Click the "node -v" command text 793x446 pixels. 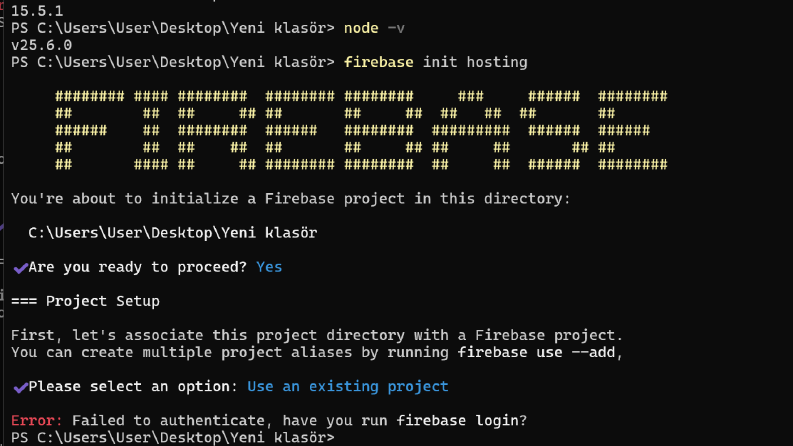point(374,28)
